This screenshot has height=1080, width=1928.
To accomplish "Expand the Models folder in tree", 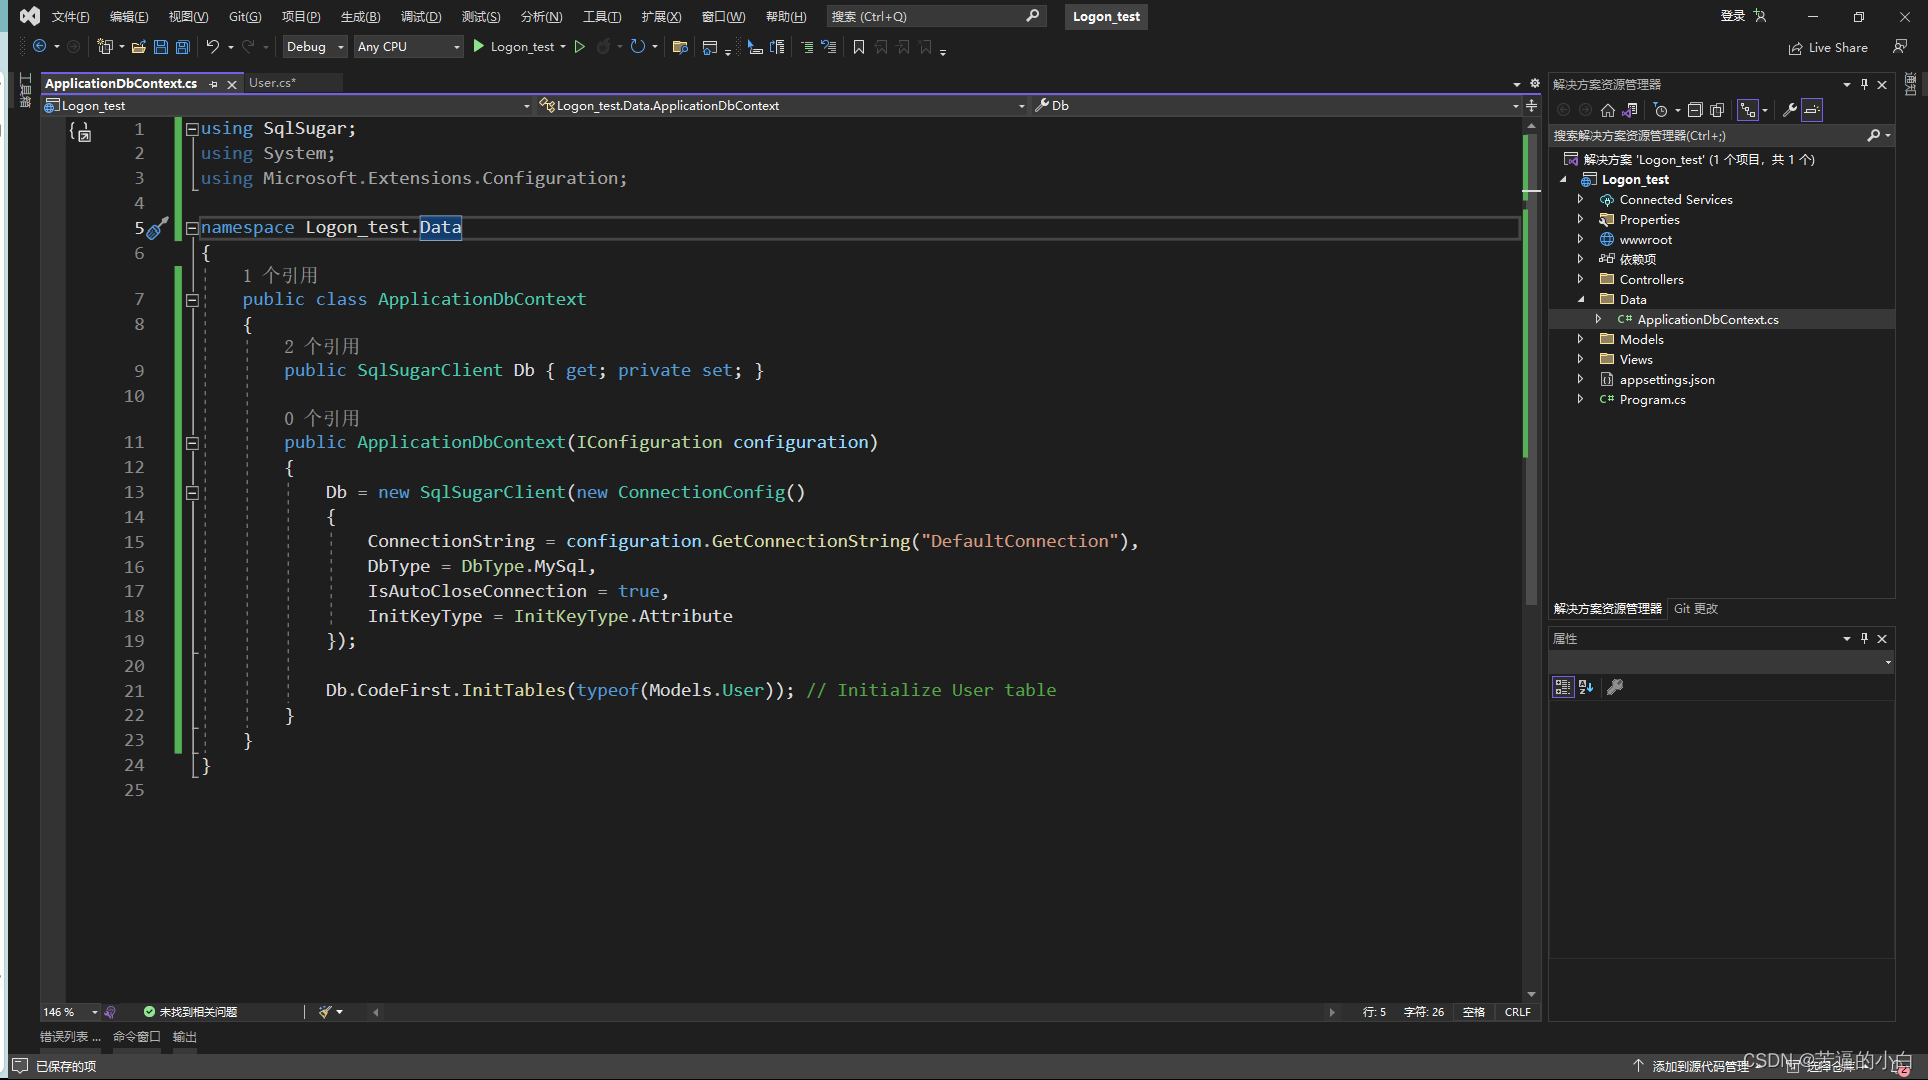I will (x=1580, y=340).
